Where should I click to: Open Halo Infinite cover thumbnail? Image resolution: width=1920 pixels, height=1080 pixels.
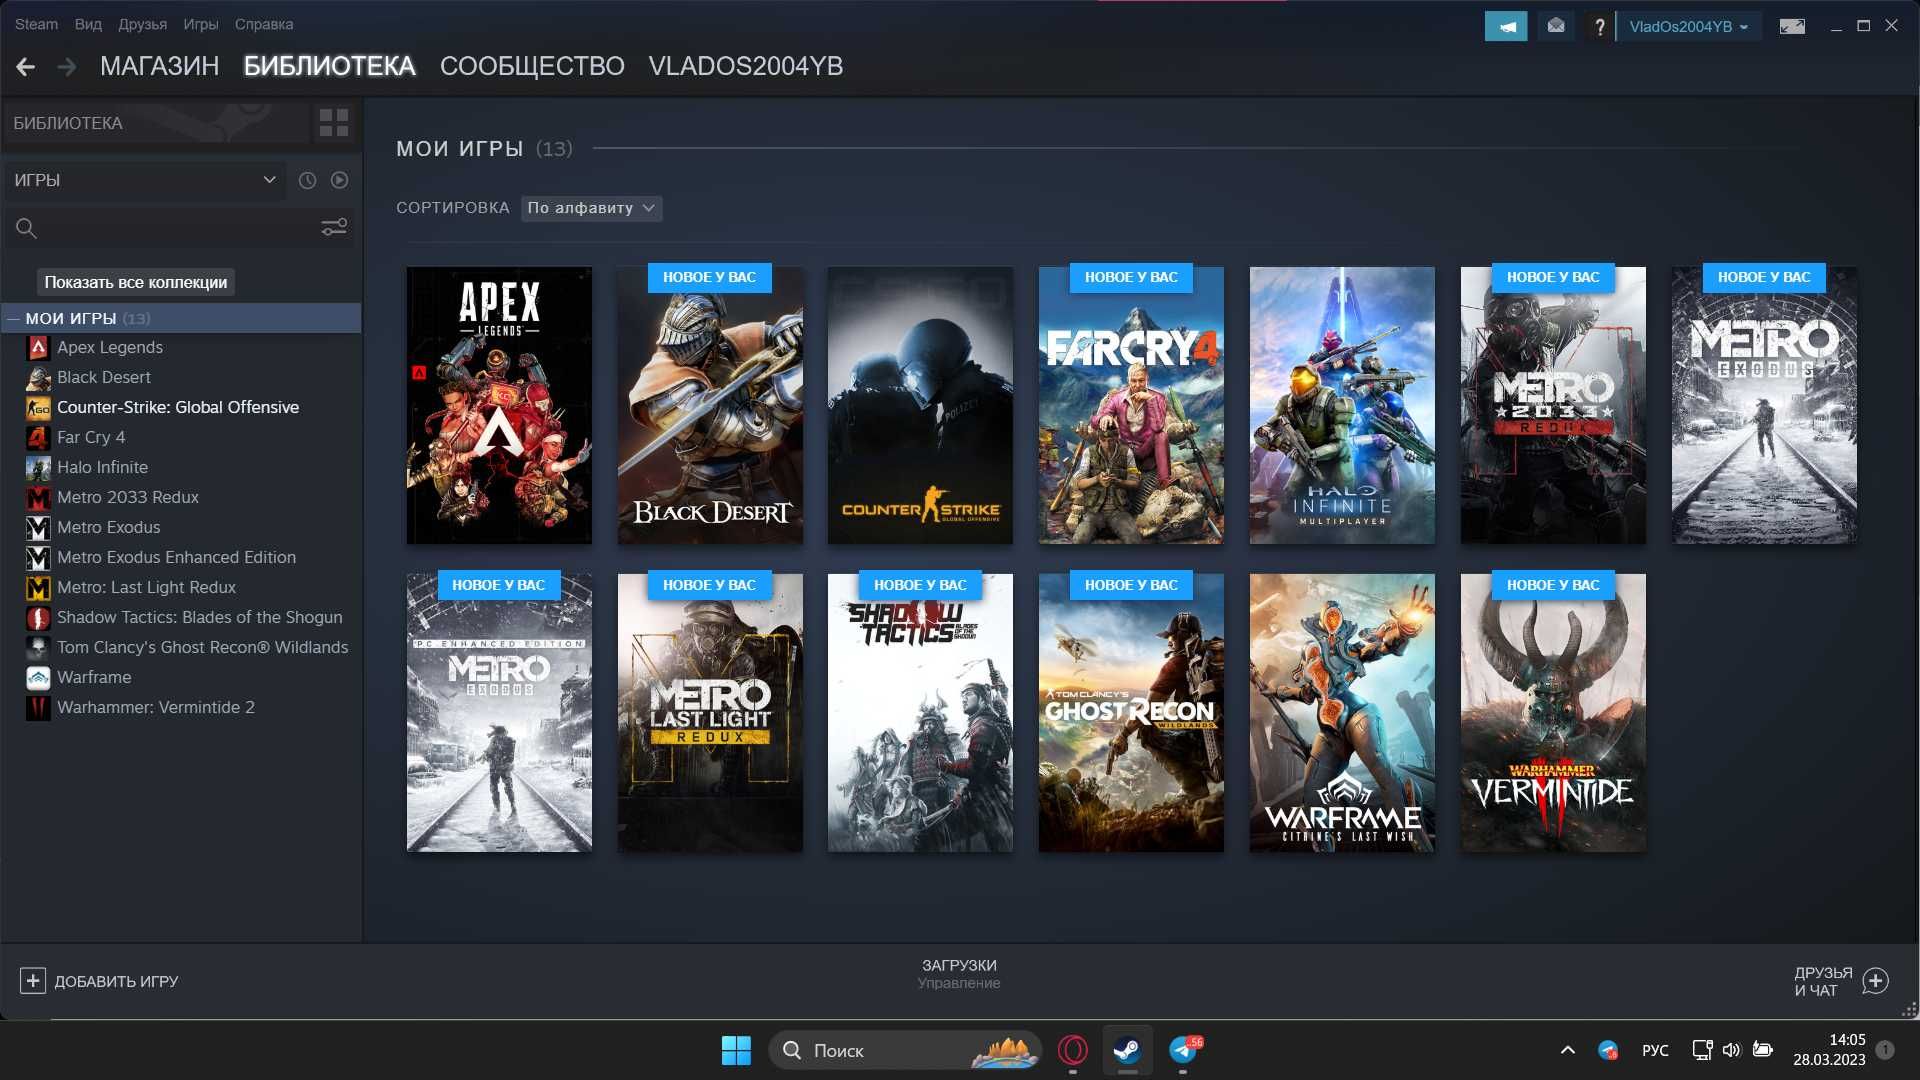coord(1342,406)
